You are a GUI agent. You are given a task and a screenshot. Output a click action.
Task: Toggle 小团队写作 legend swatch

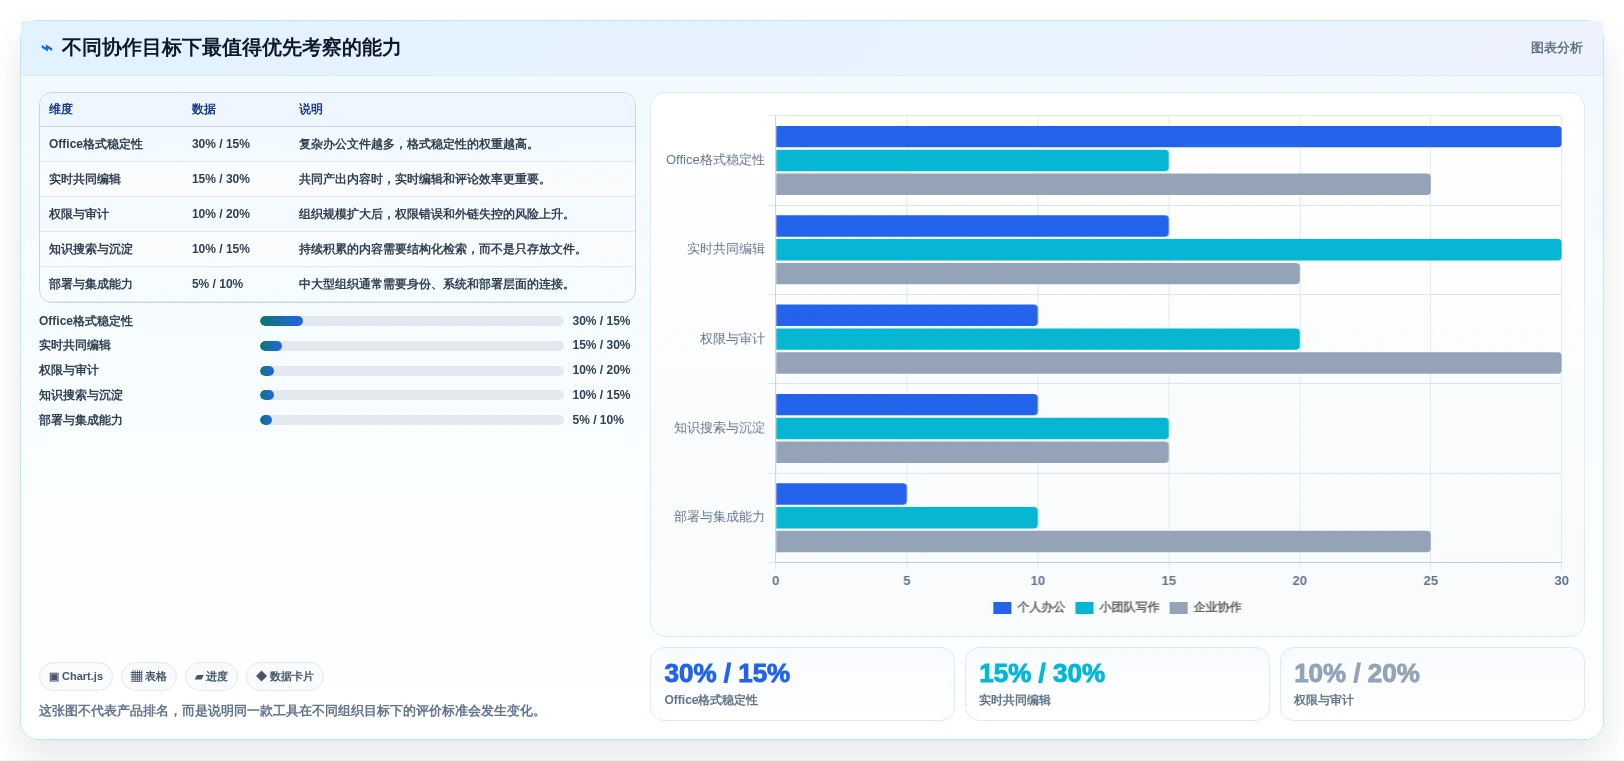(x=1084, y=608)
